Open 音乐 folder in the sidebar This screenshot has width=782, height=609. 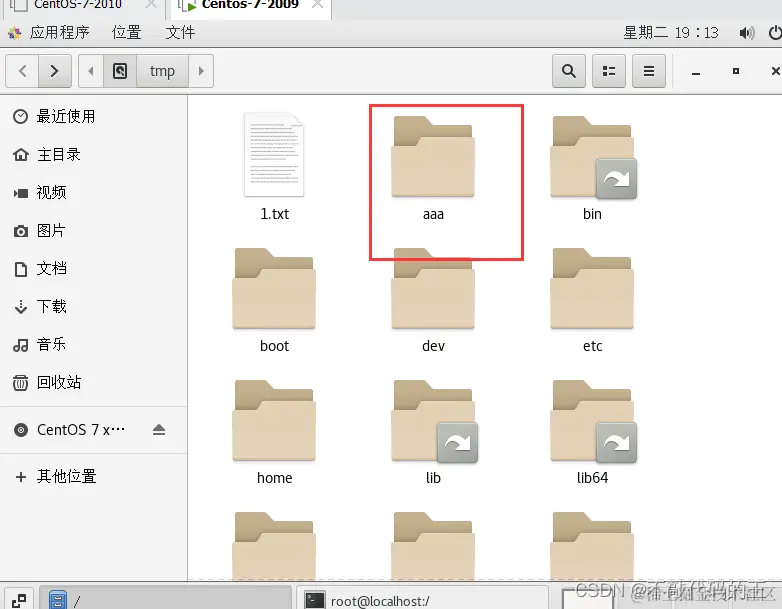(x=94, y=344)
